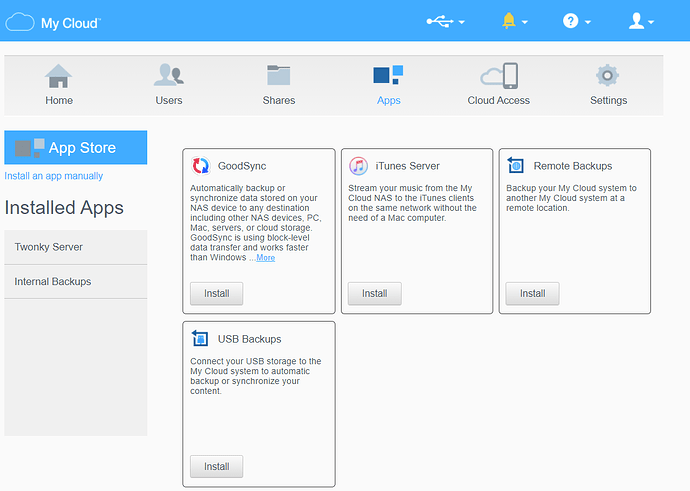The height and width of the screenshot is (491, 690).
Task: Go to the Home tab label
Action: [x=59, y=100]
